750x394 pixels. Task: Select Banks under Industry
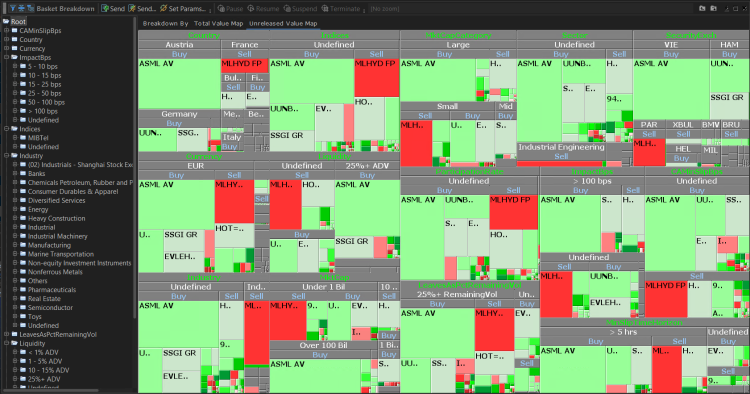point(36,174)
